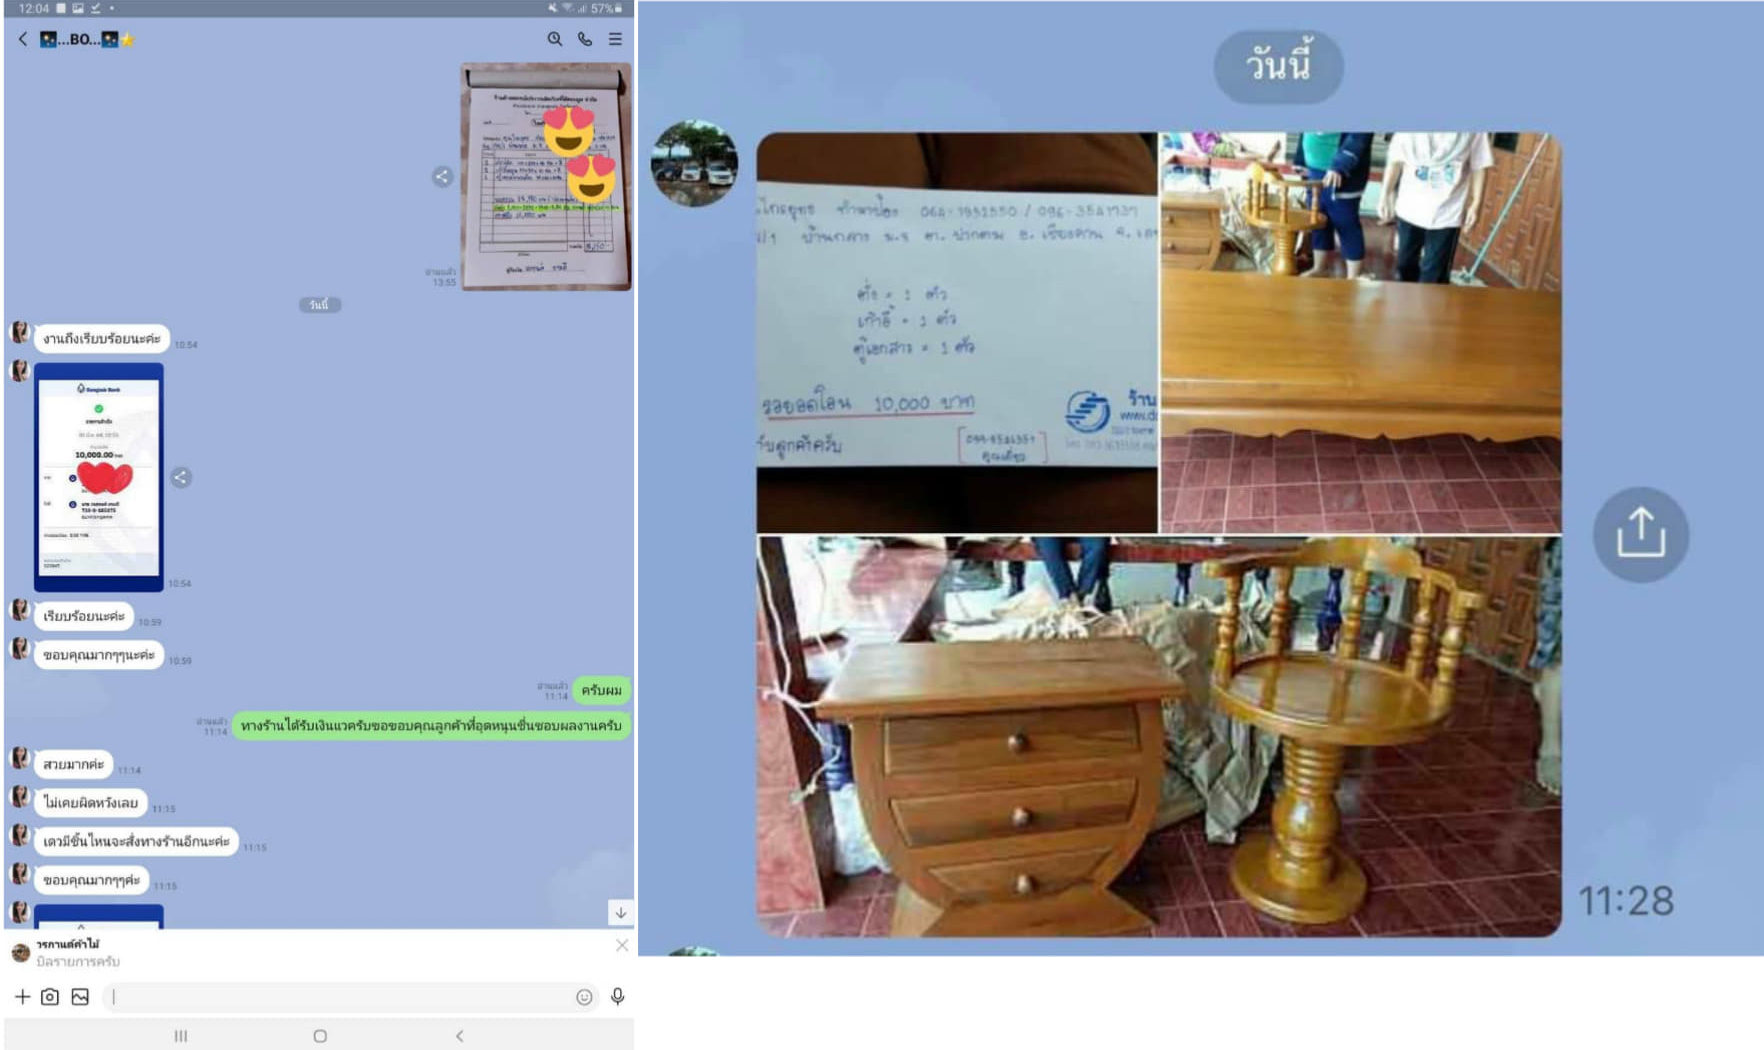Select green reply 'ครับผม'
This screenshot has width=1764, height=1050.
click(602, 690)
